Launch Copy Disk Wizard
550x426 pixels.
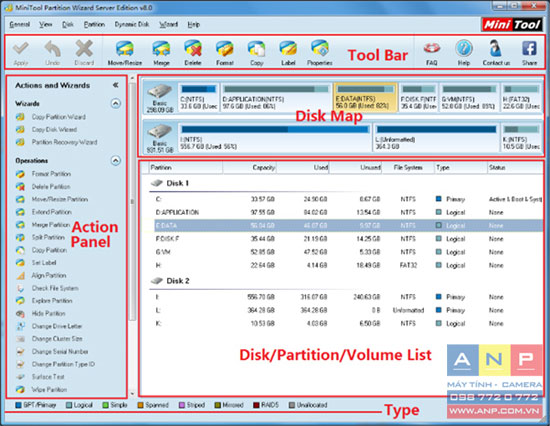coord(46,129)
